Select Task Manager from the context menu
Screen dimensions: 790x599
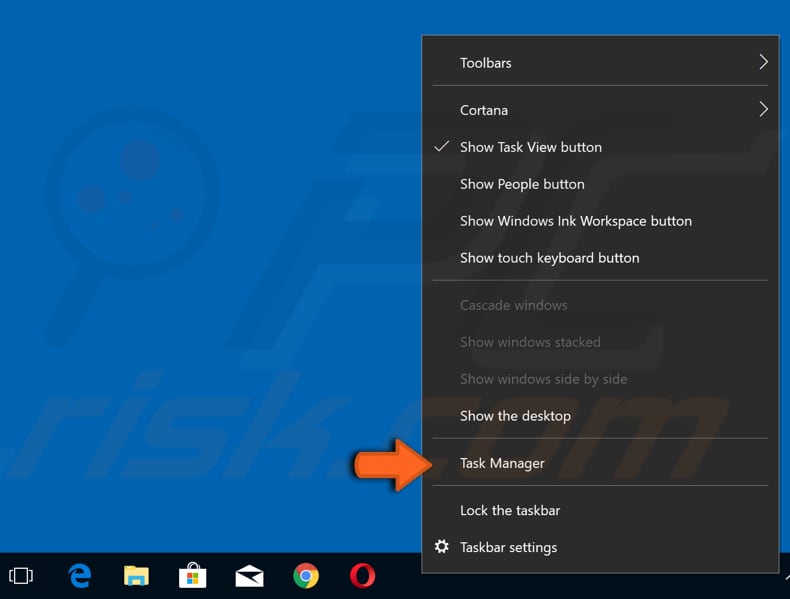point(600,463)
